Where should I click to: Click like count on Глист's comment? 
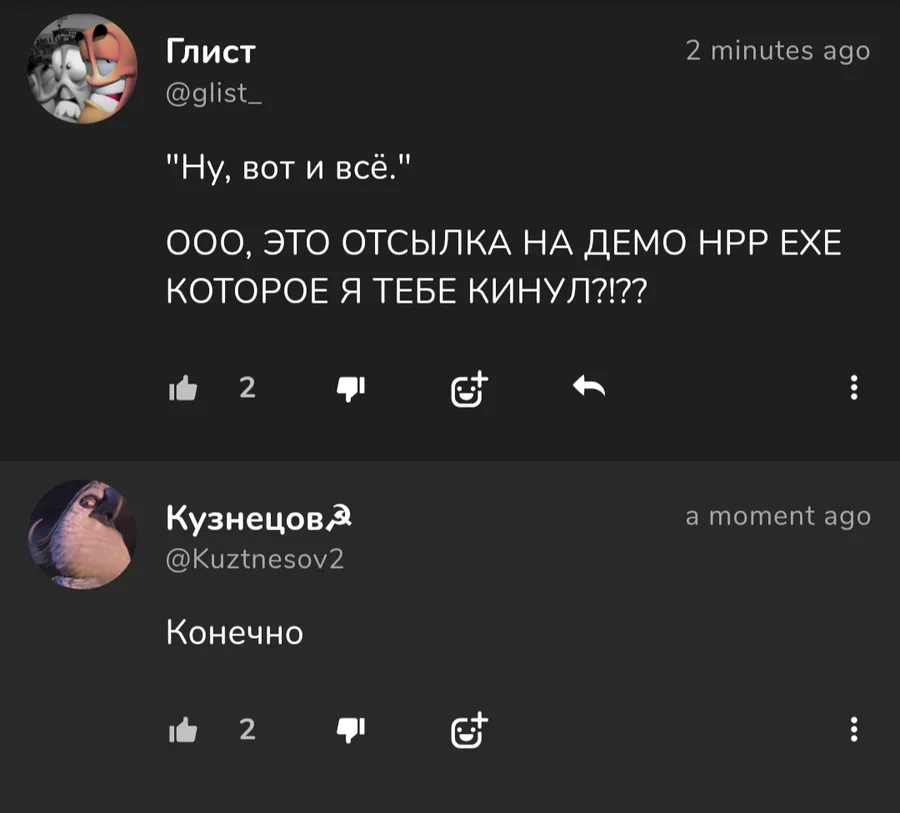pyautogui.click(x=247, y=388)
